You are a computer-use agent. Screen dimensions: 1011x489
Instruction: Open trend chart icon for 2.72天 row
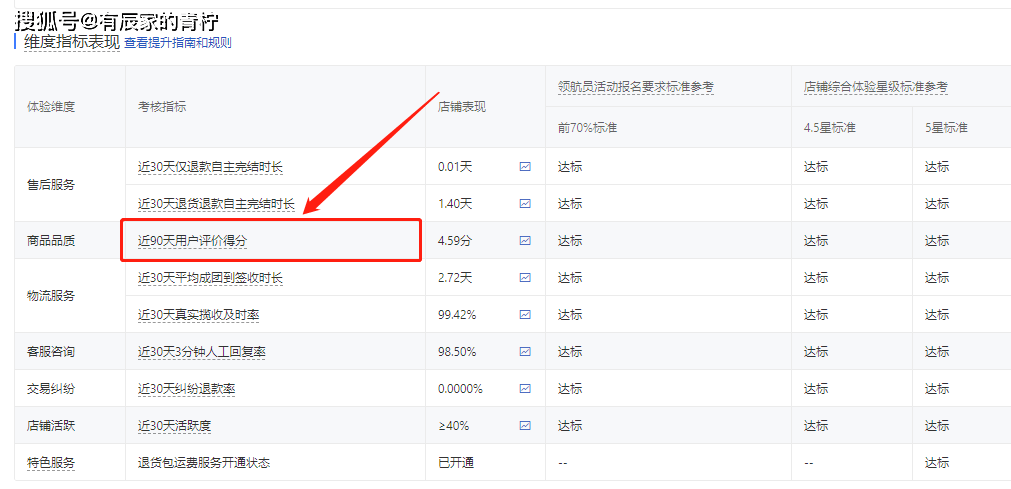[x=525, y=277]
